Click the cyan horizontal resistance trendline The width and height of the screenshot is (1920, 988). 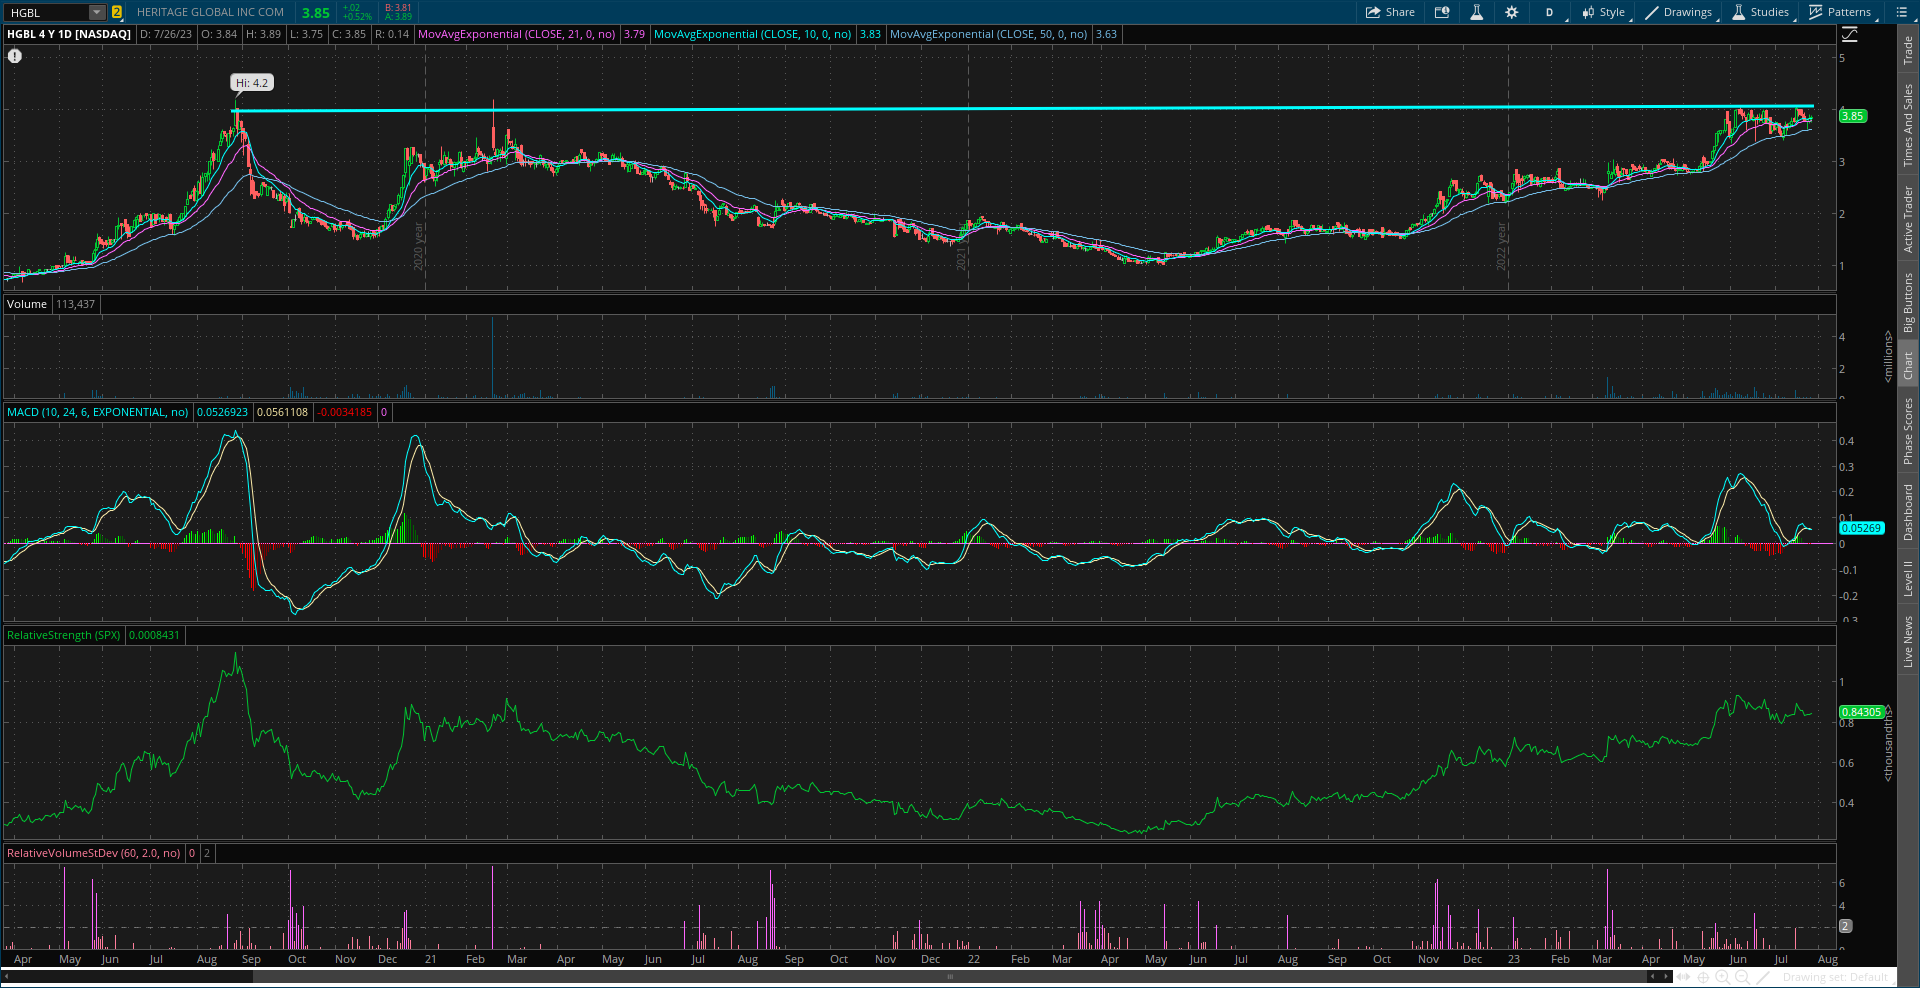1022,108
